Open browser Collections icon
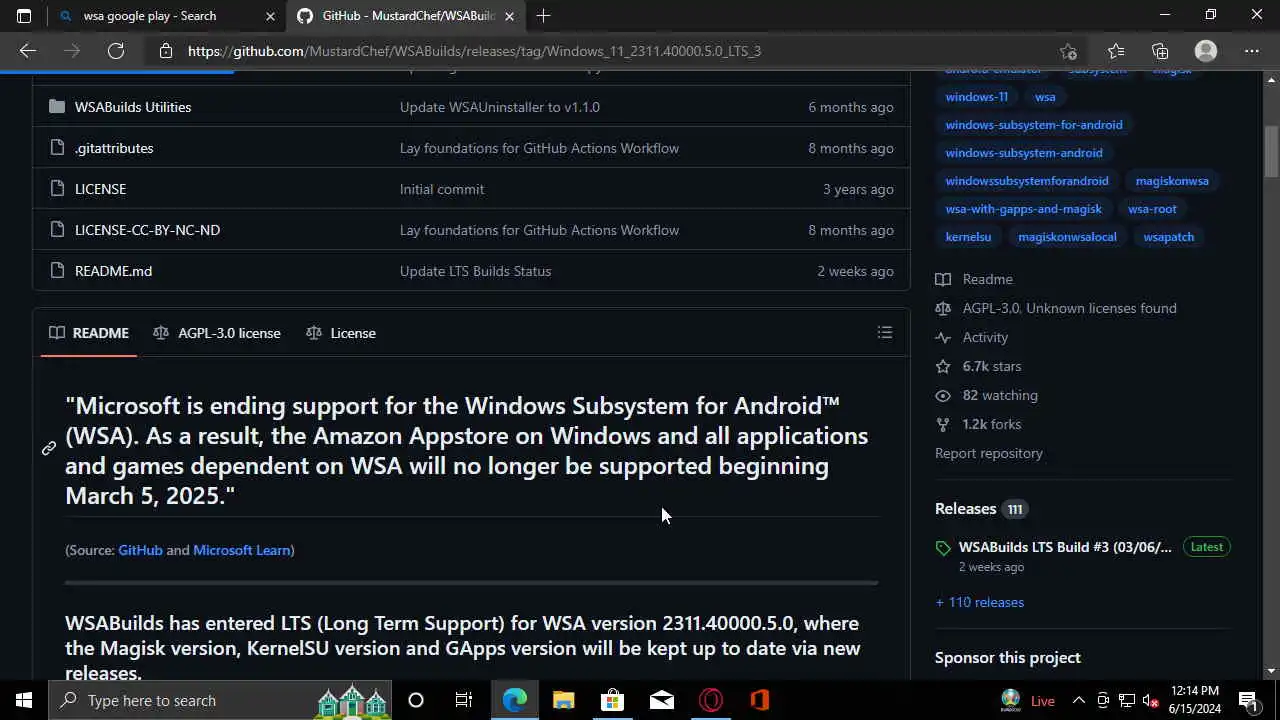1280x720 pixels. [x=1160, y=51]
